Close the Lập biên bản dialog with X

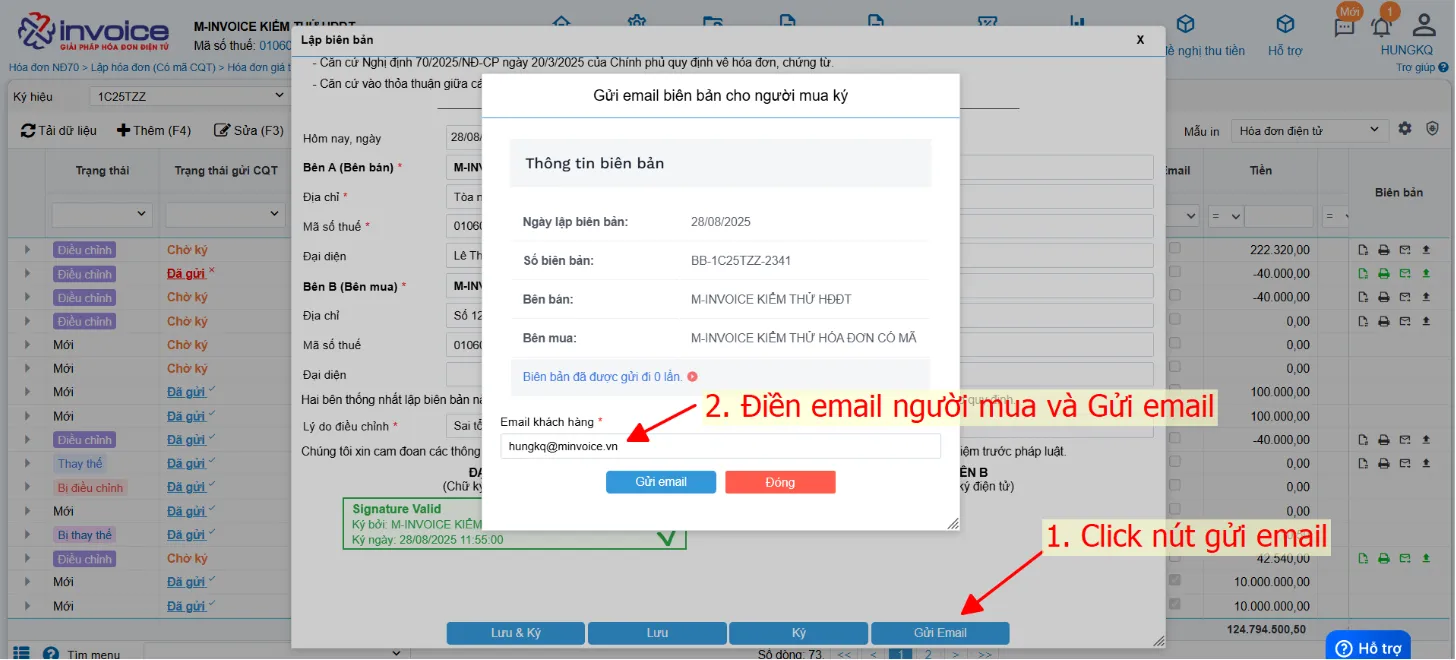[1140, 40]
